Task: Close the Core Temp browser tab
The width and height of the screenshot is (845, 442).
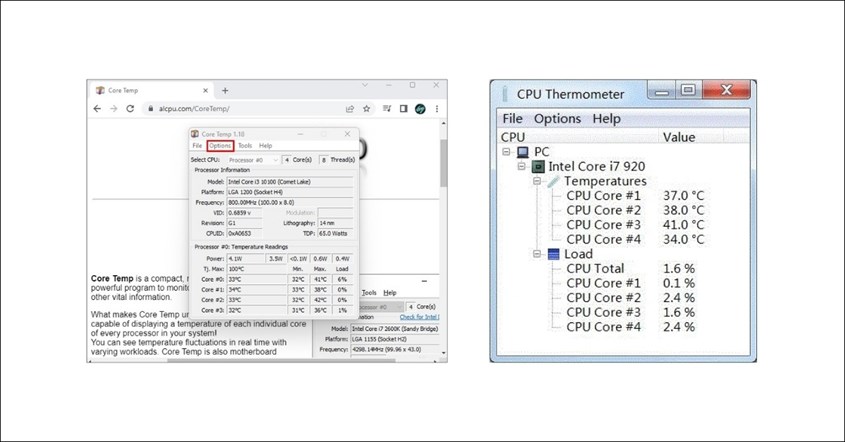Action: (205, 91)
